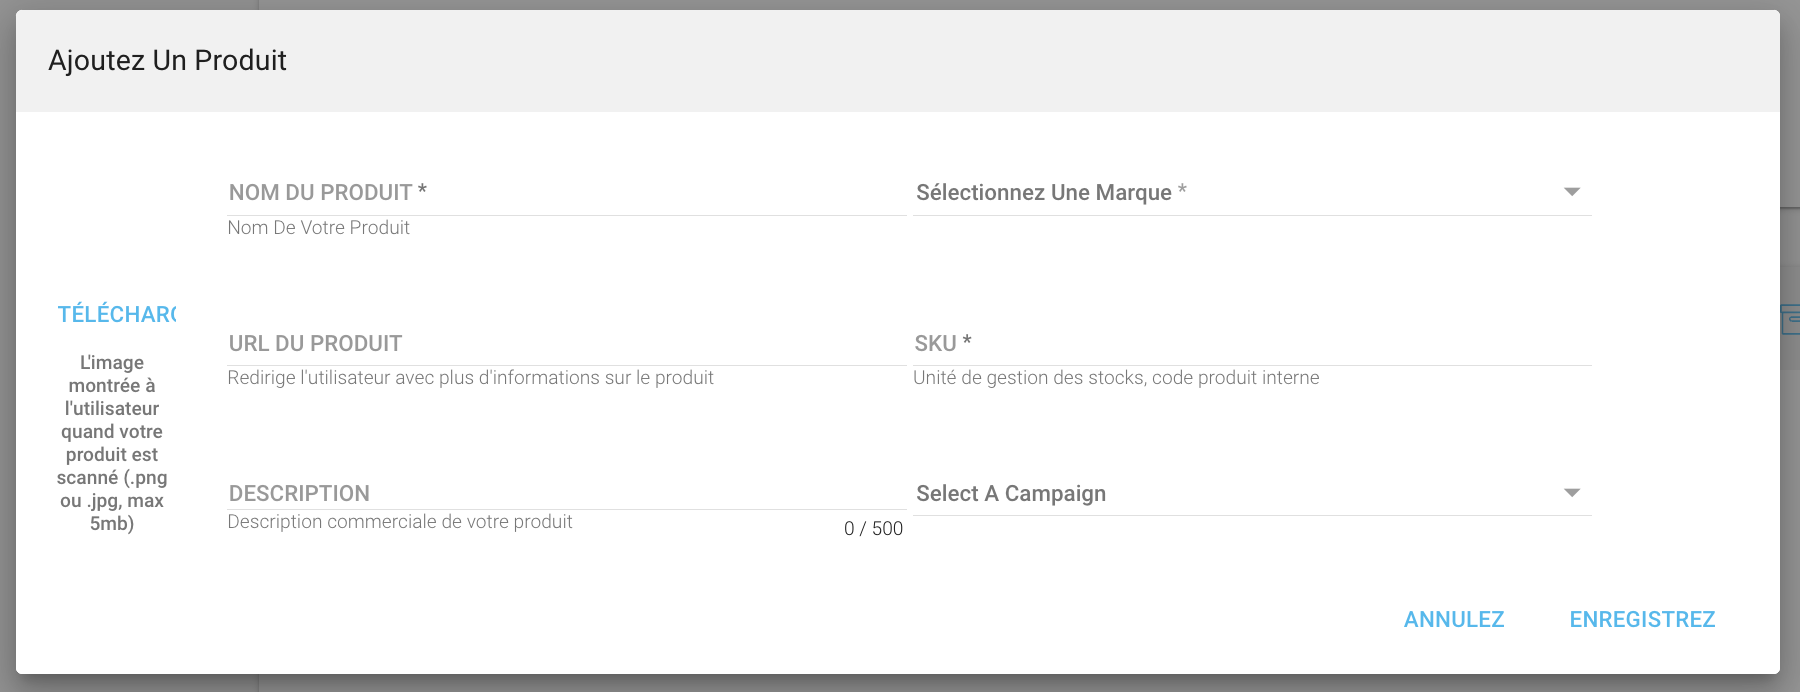Click the dimmed backdrop below the dialog
The width and height of the screenshot is (1800, 692).
[900, 684]
